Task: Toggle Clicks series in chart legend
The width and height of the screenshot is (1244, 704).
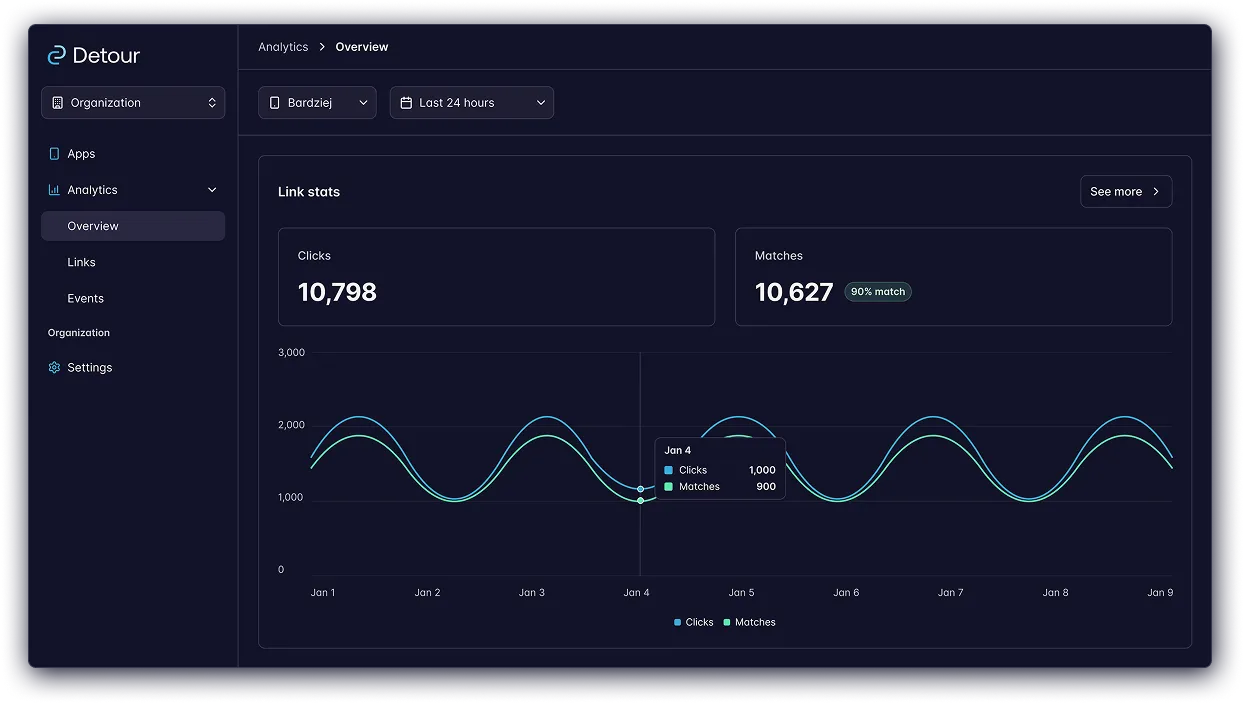Action: (x=694, y=622)
